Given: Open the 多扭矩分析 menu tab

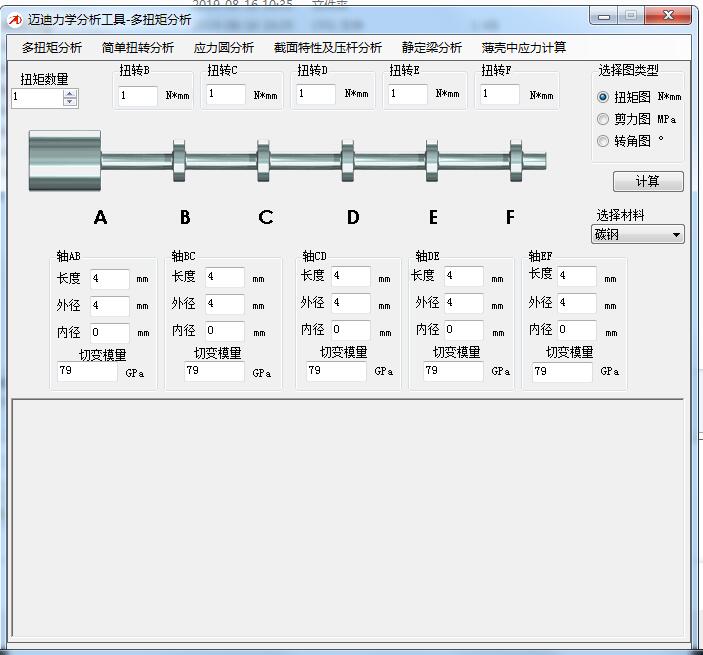Looking at the screenshot, I should (x=52, y=48).
